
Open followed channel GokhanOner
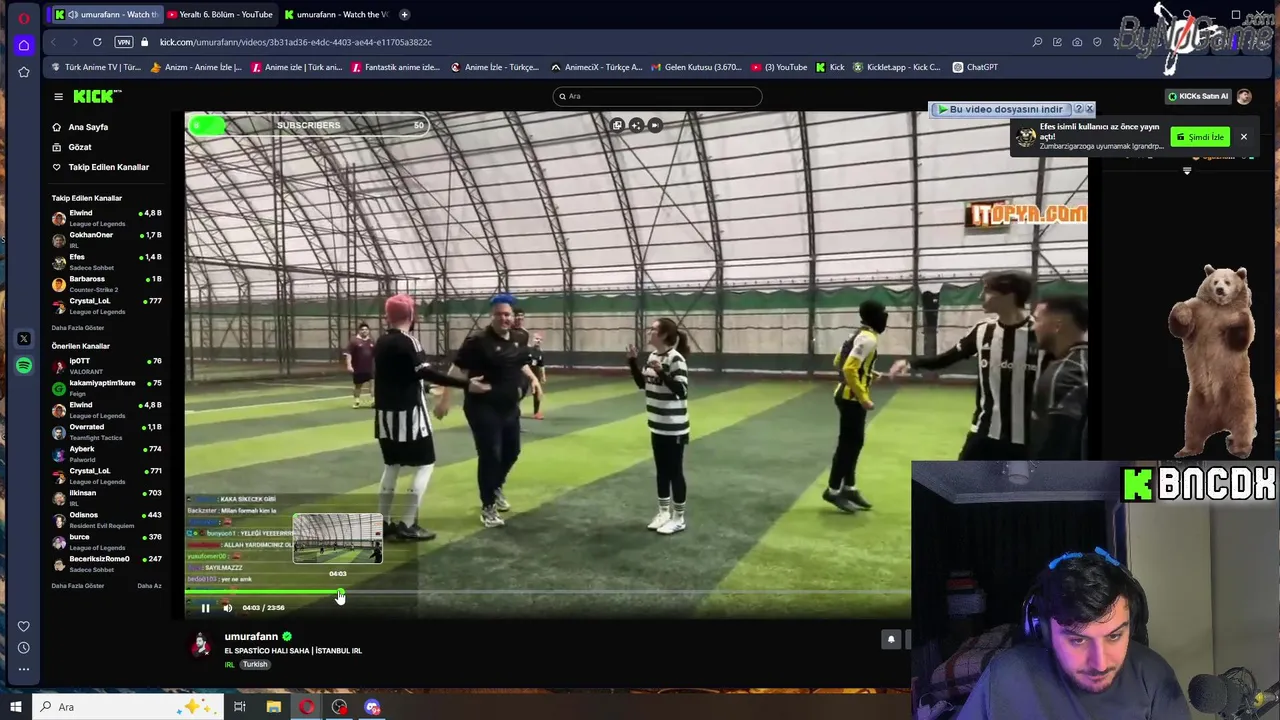pos(107,239)
